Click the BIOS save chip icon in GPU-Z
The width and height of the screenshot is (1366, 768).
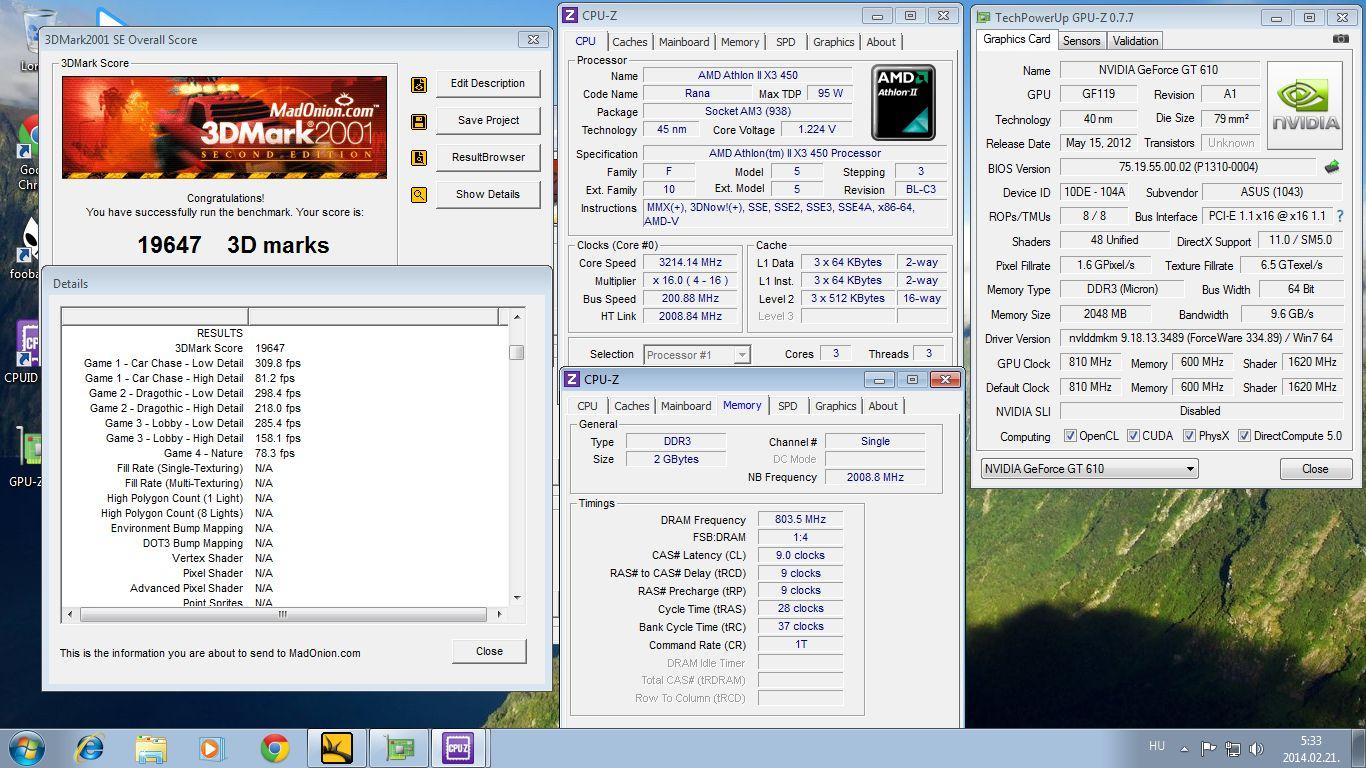click(1332, 167)
